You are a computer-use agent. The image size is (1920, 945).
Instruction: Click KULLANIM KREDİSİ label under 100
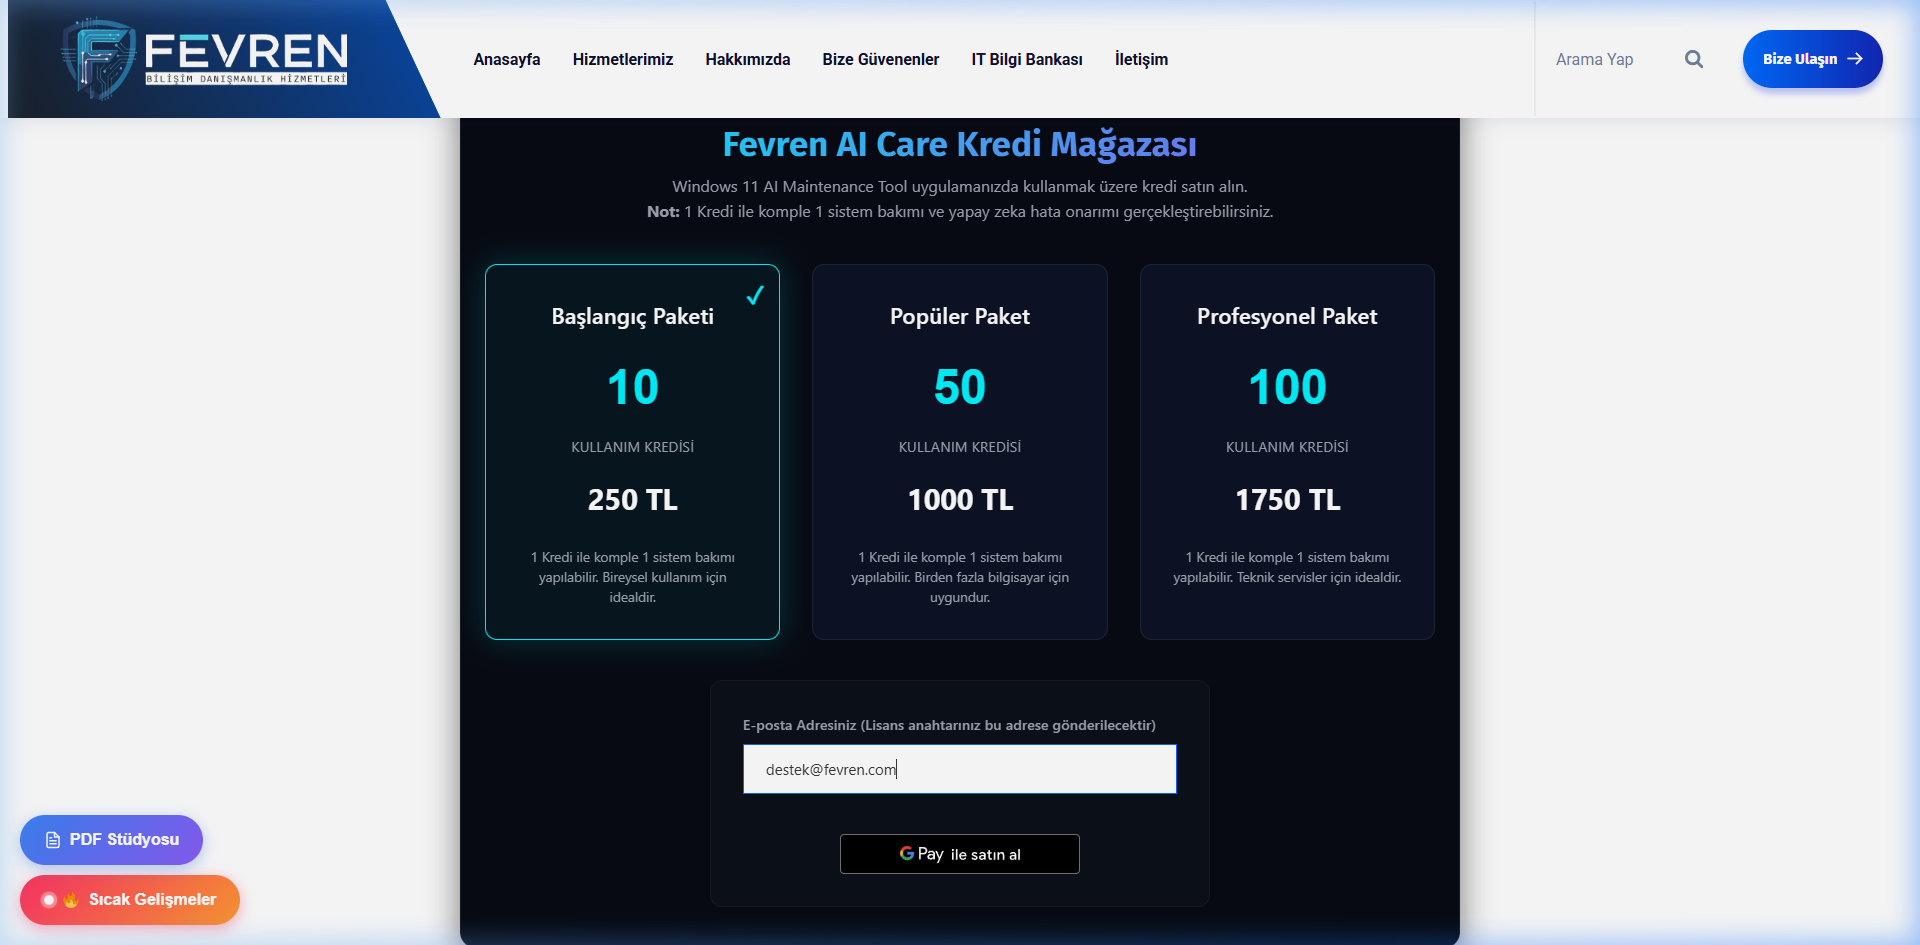point(1288,447)
